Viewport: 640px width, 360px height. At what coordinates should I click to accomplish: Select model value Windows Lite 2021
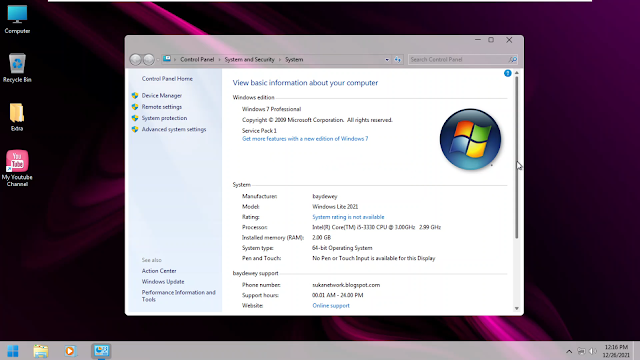coord(335,207)
